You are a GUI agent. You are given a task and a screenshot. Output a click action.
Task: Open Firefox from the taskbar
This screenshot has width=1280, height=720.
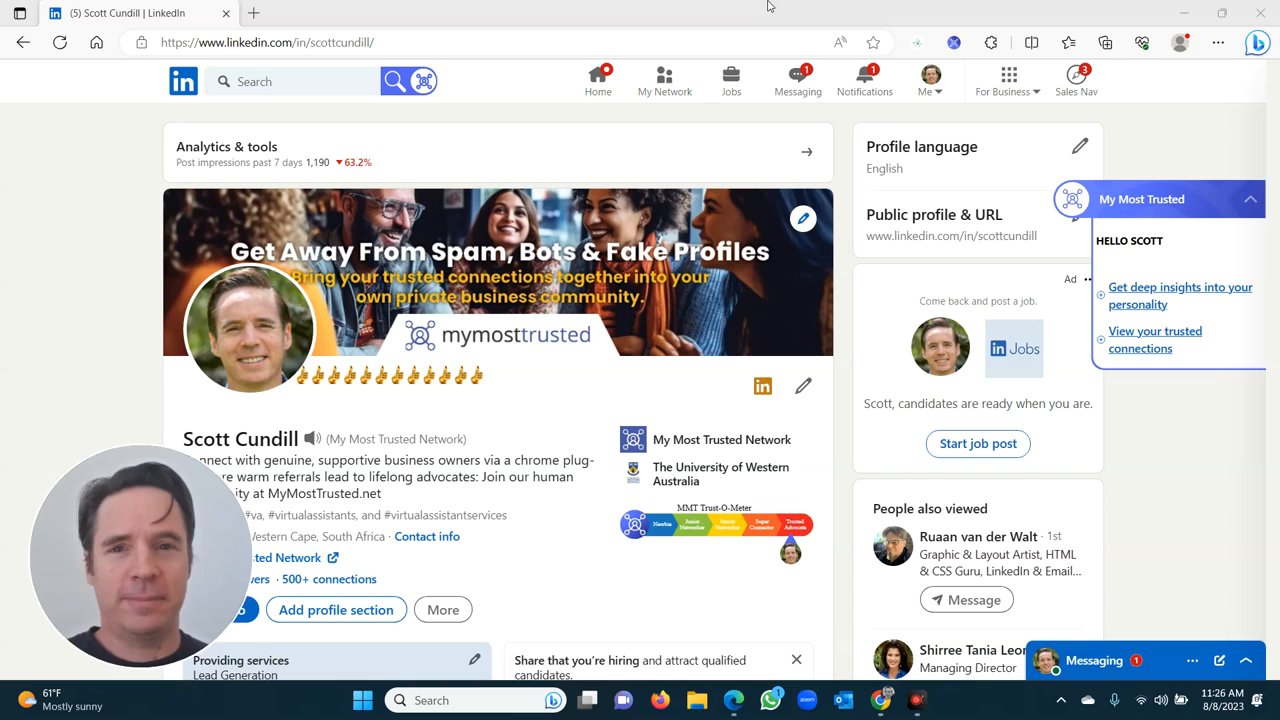pos(660,700)
